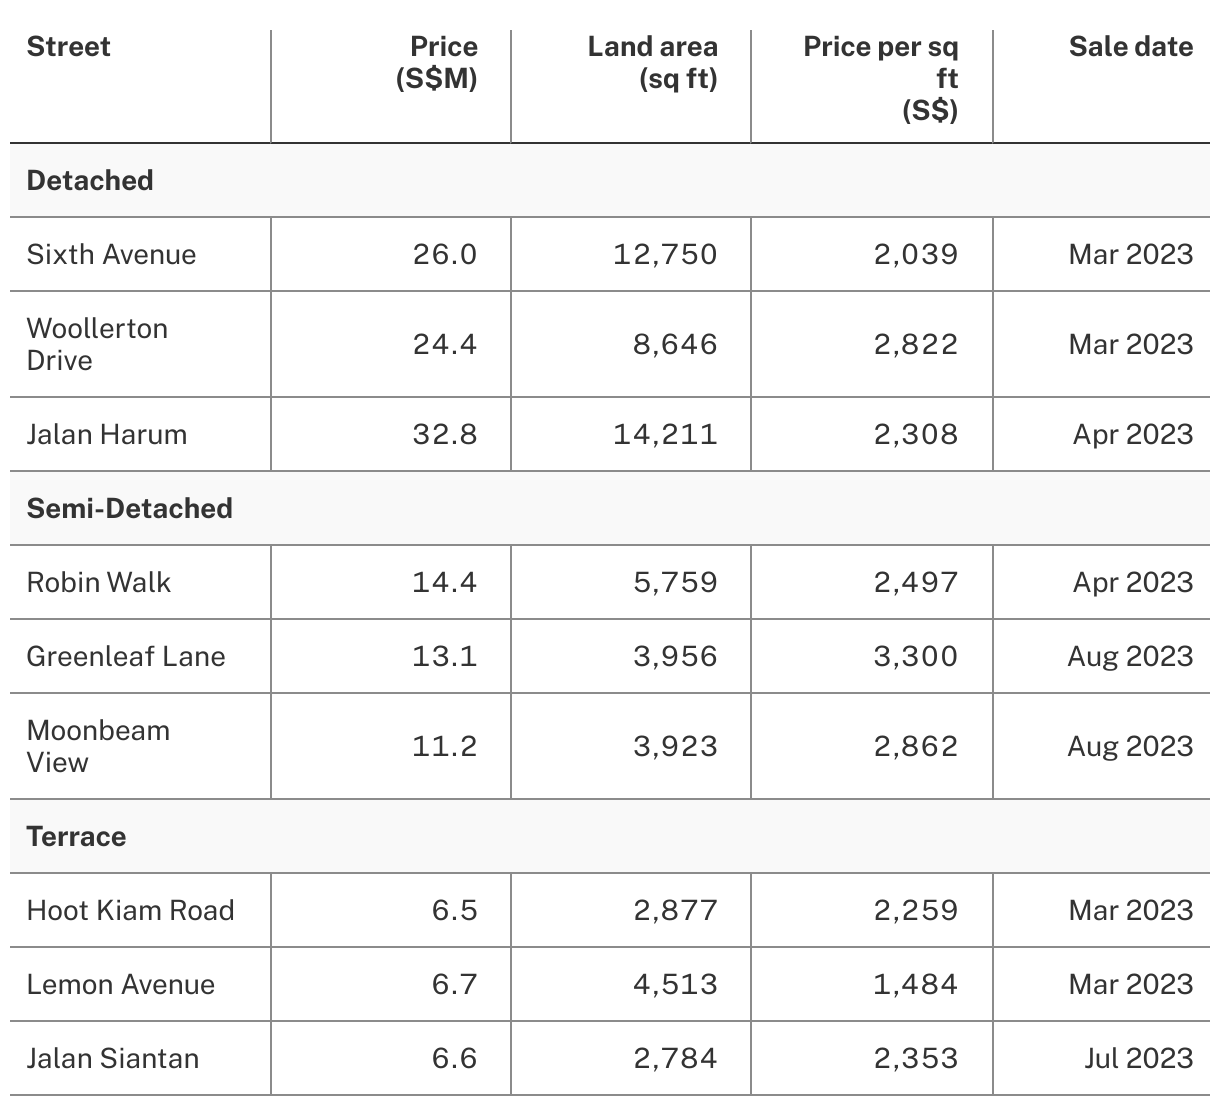Select Hoot Kiam Road's 2,877 land area
Image resolution: width=1220 pixels, height=1106 pixels.
(x=675, y=911)
